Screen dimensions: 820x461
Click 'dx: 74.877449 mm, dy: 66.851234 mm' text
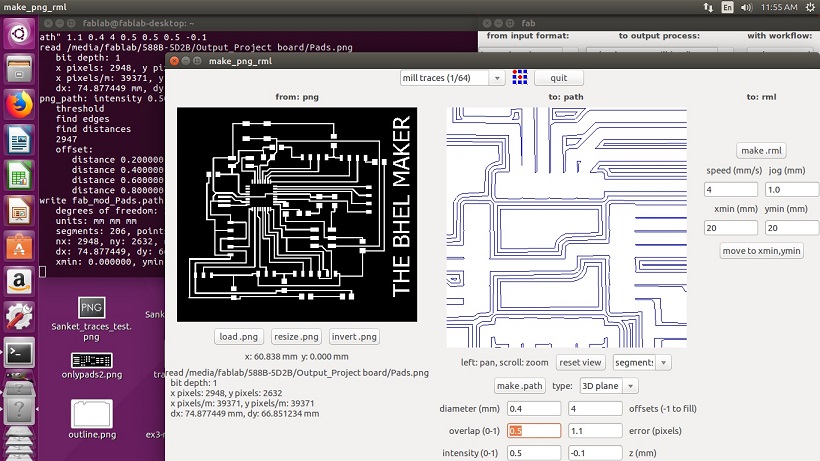click(x=245, y=413)
